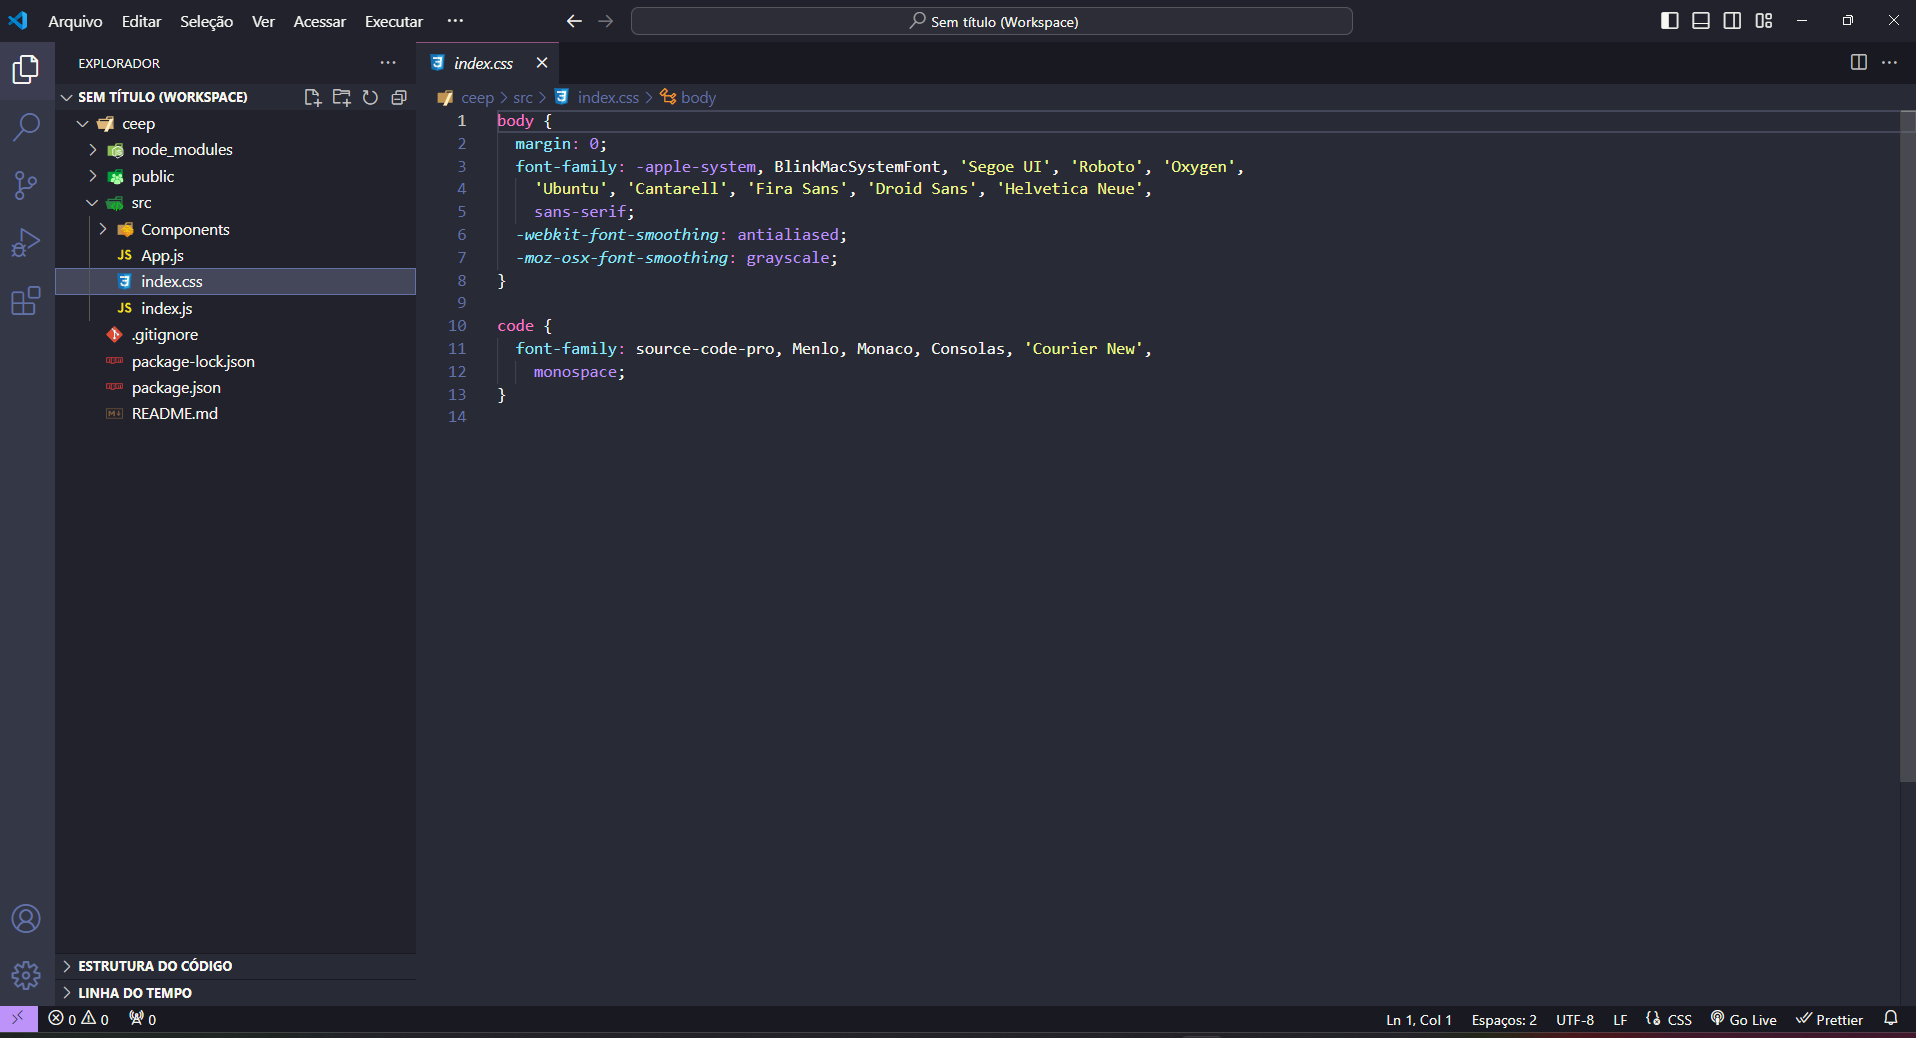Expand the LINHA DO TEMPO panel
The width and height of the screenshot is (1916, 1038).
(x=236, y=993)
